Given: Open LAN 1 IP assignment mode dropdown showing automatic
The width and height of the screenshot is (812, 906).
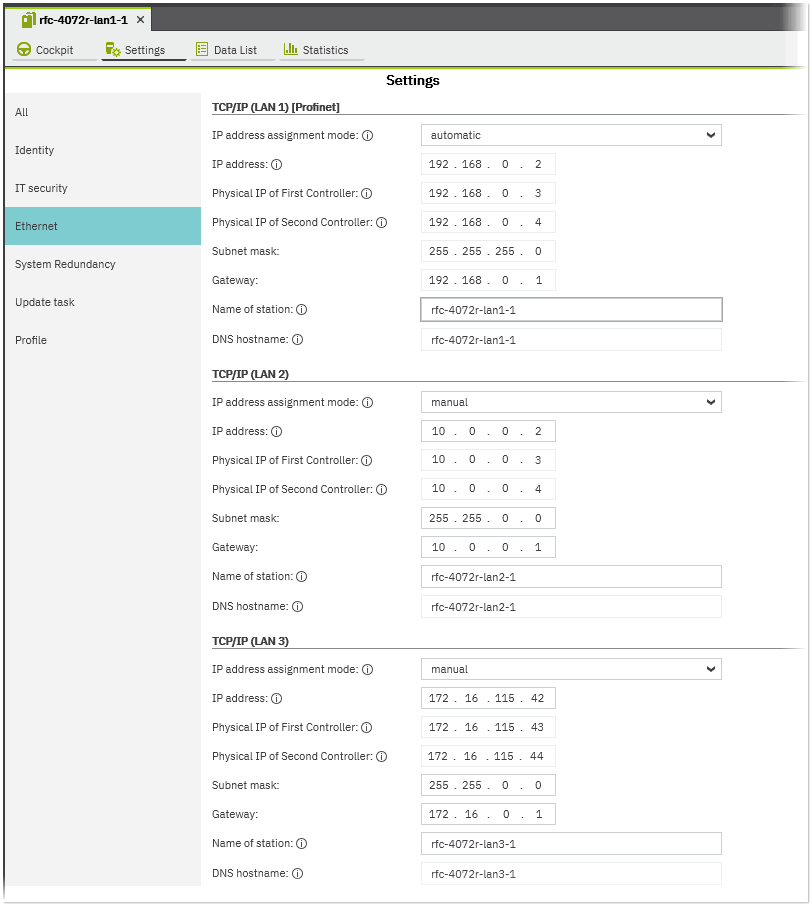Looking at the screenshot, I should point(571,135).
